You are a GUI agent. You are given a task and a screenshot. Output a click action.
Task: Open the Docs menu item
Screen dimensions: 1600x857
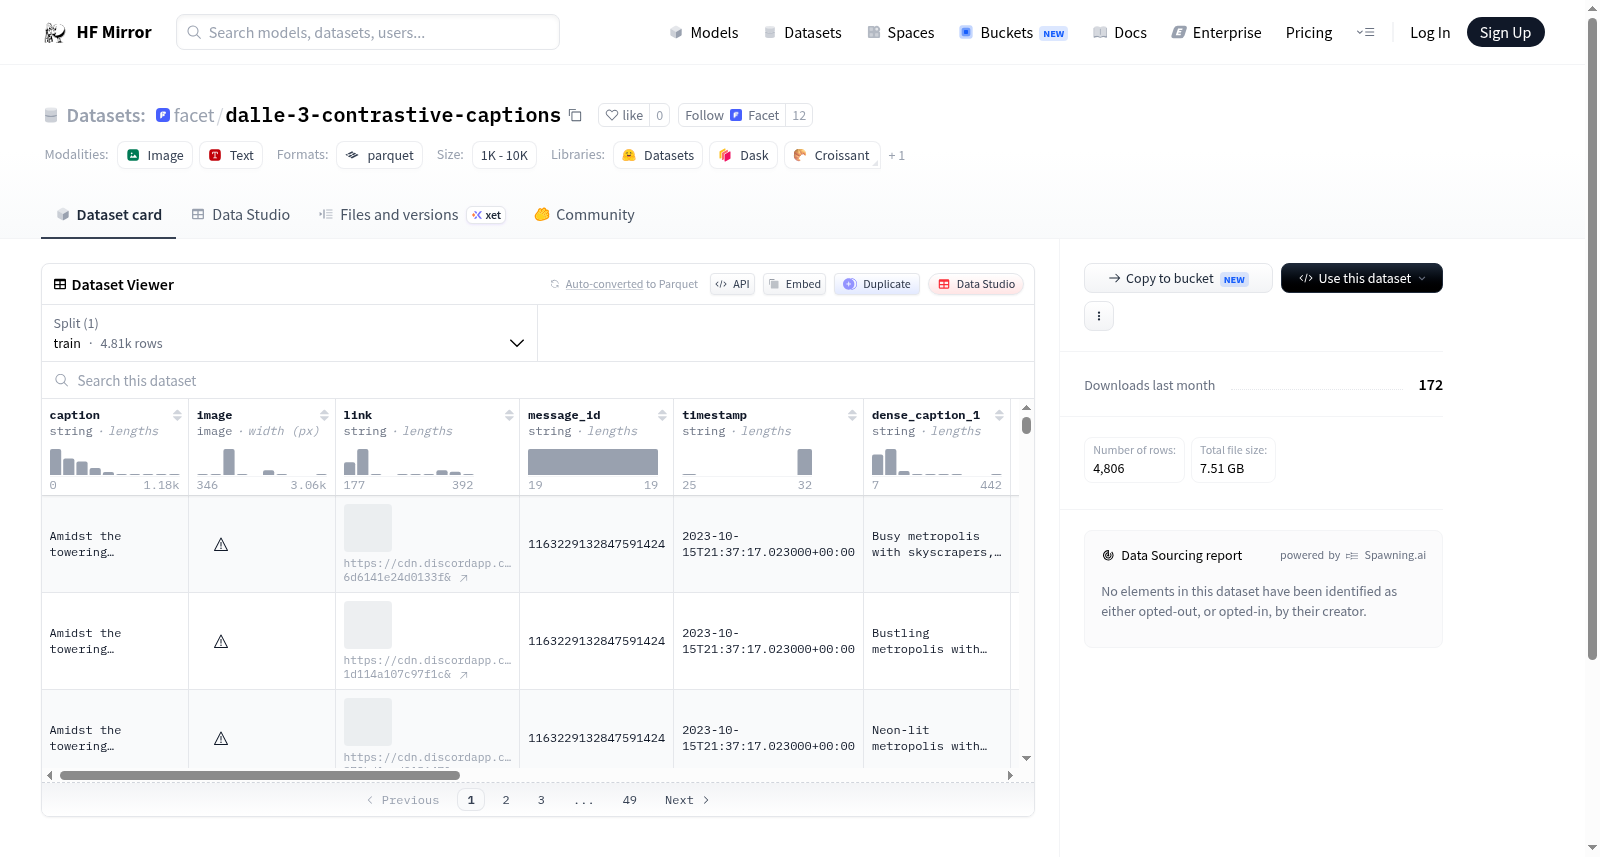[x=1120, y=32]
